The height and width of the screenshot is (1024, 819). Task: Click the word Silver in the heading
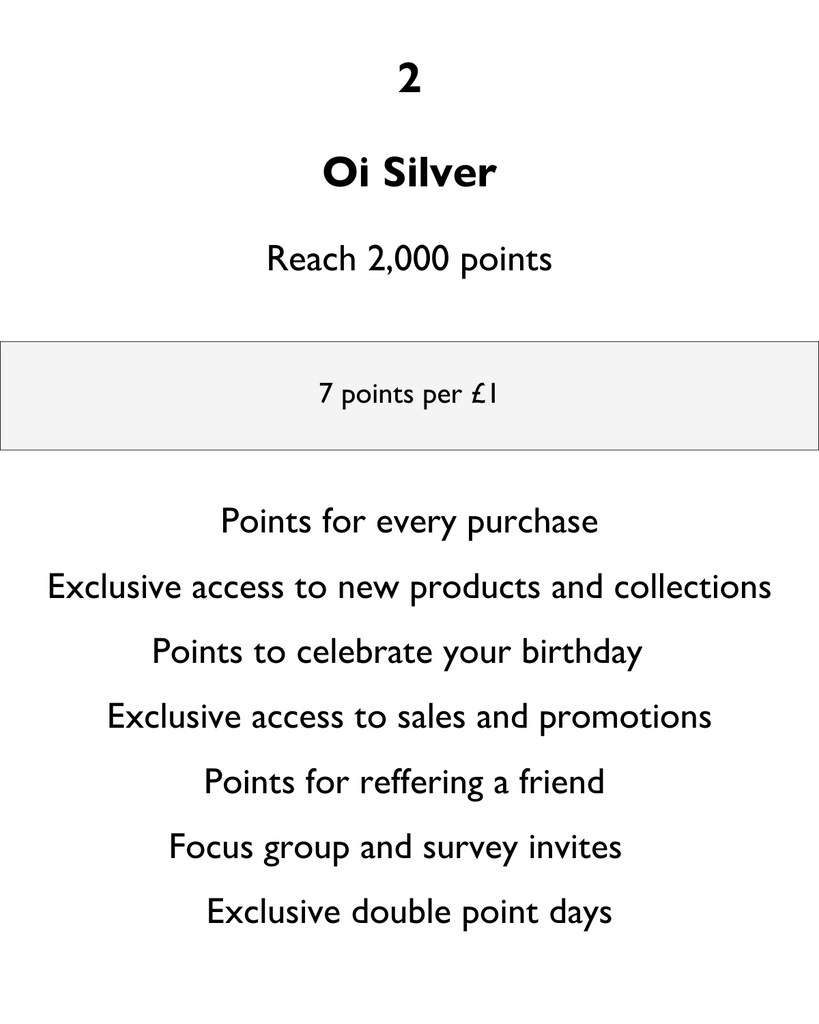coord(440,173)
